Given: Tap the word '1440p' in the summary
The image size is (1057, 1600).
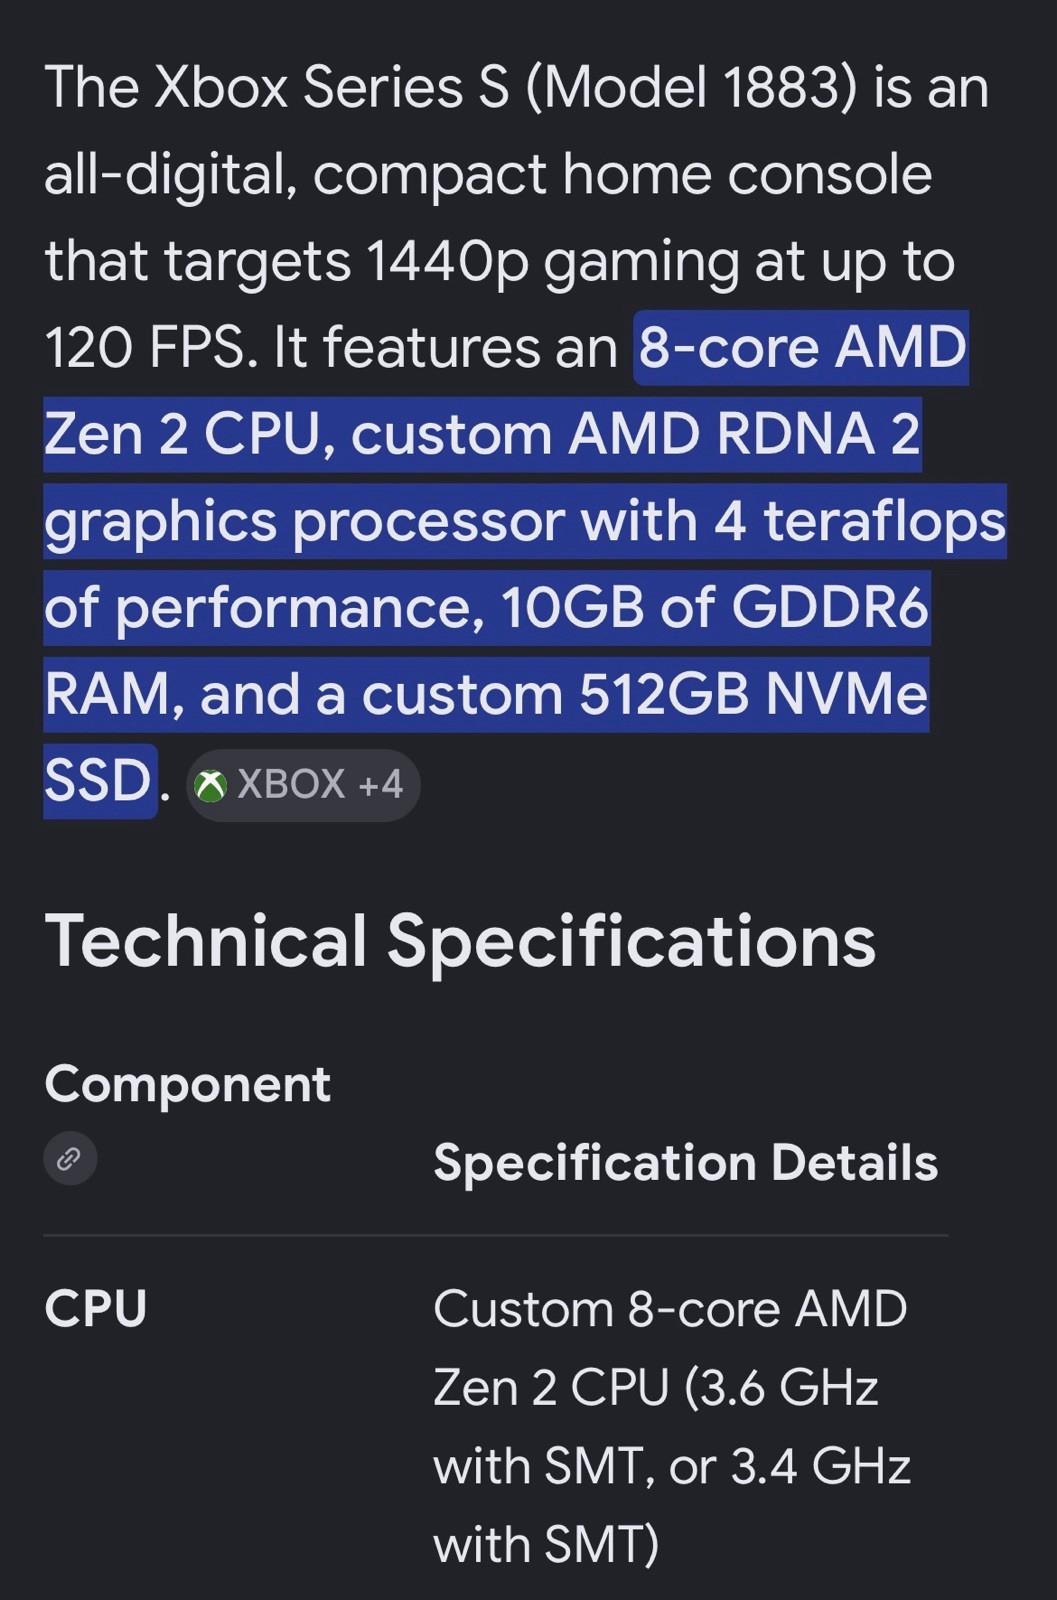Looking at the screenshot, I should click(447, 263).
